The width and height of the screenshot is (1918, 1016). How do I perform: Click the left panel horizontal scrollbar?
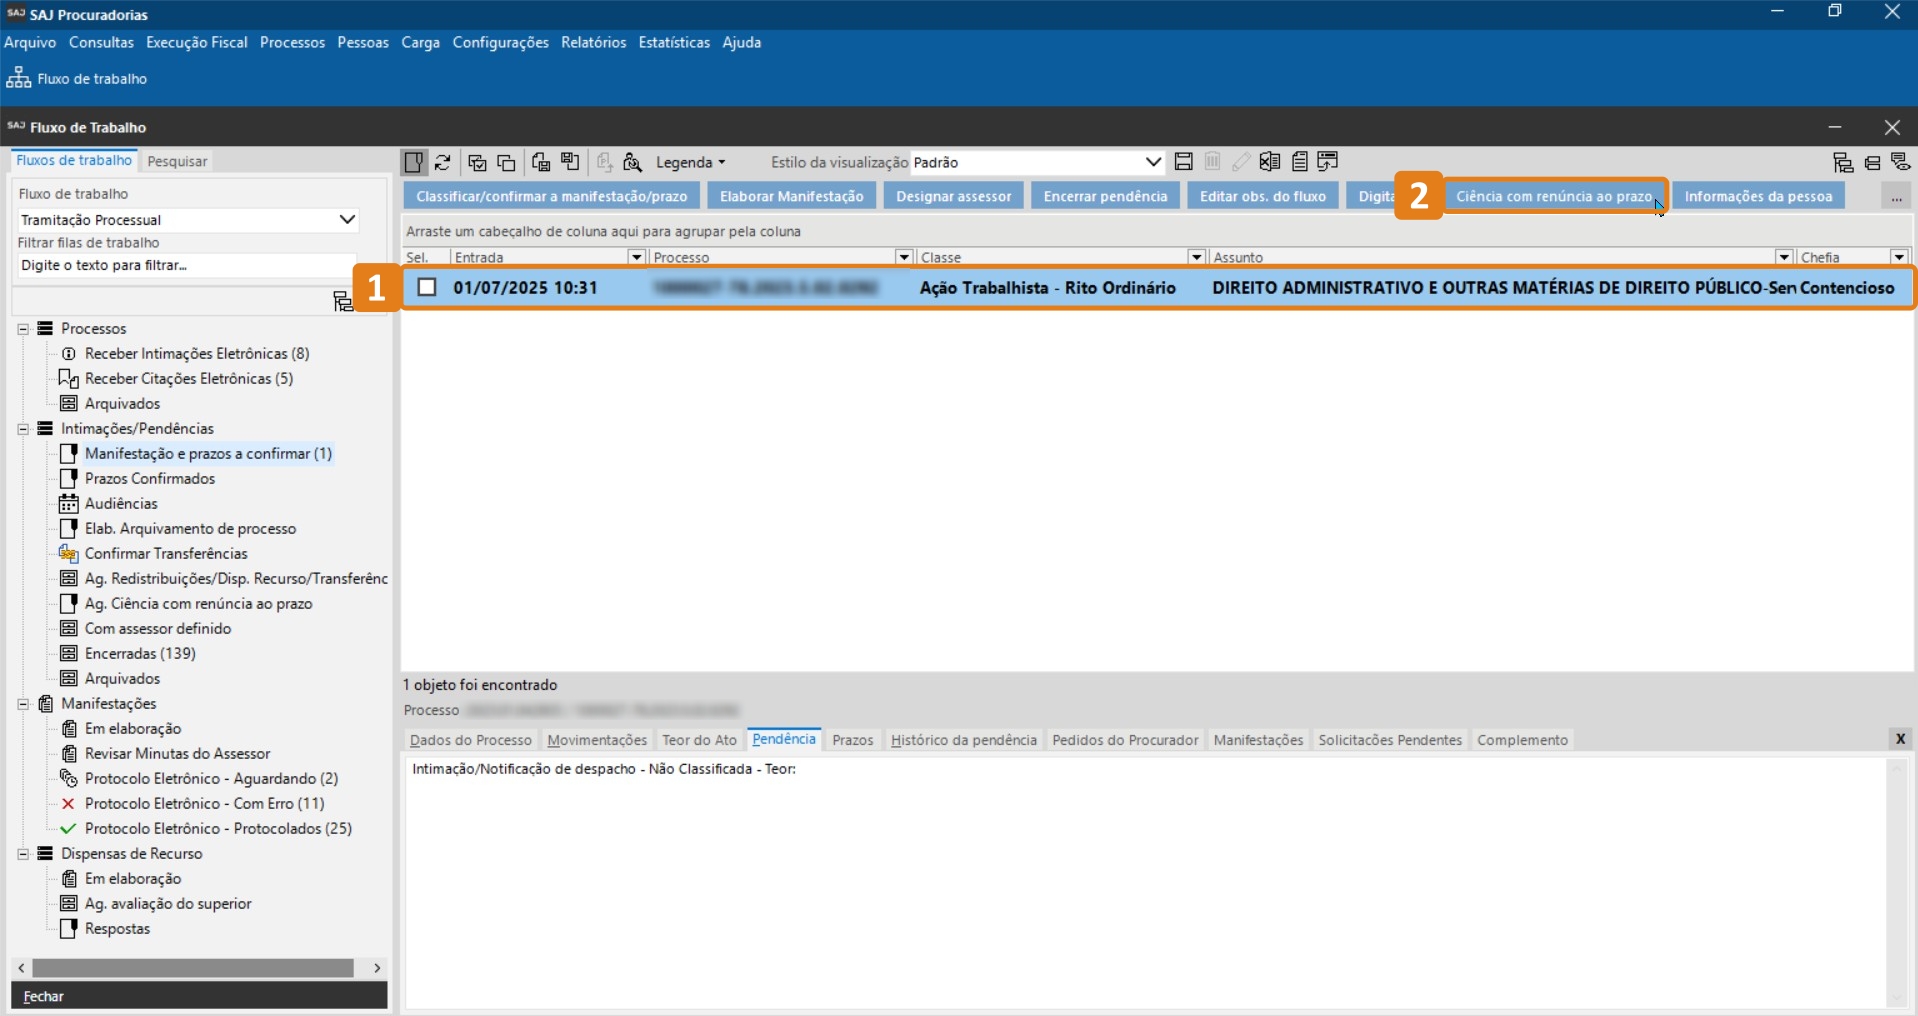(x=192, y=968)
